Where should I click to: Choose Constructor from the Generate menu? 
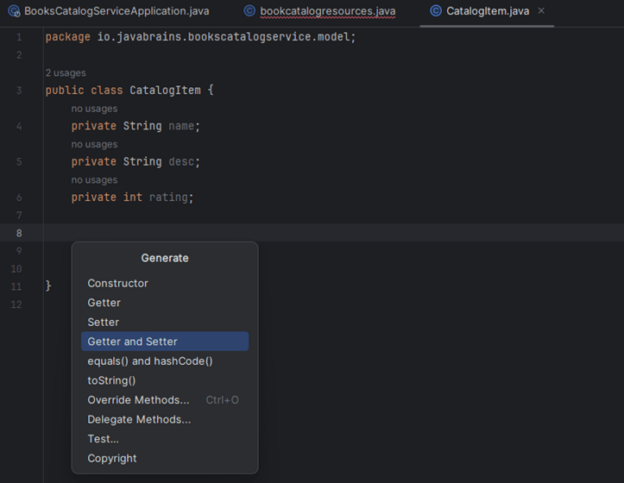pos(117,283)
